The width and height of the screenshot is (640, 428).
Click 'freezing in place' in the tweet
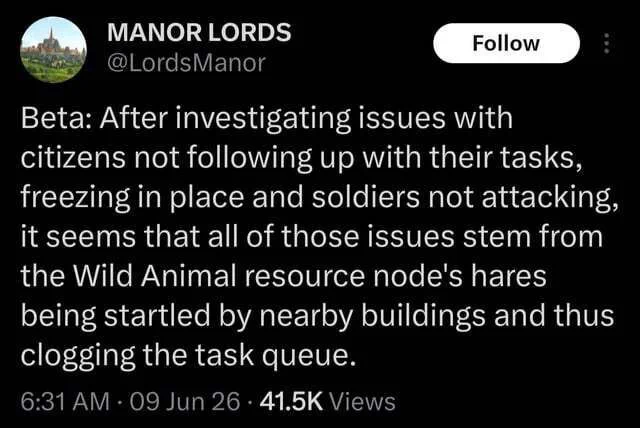point(132,197)
